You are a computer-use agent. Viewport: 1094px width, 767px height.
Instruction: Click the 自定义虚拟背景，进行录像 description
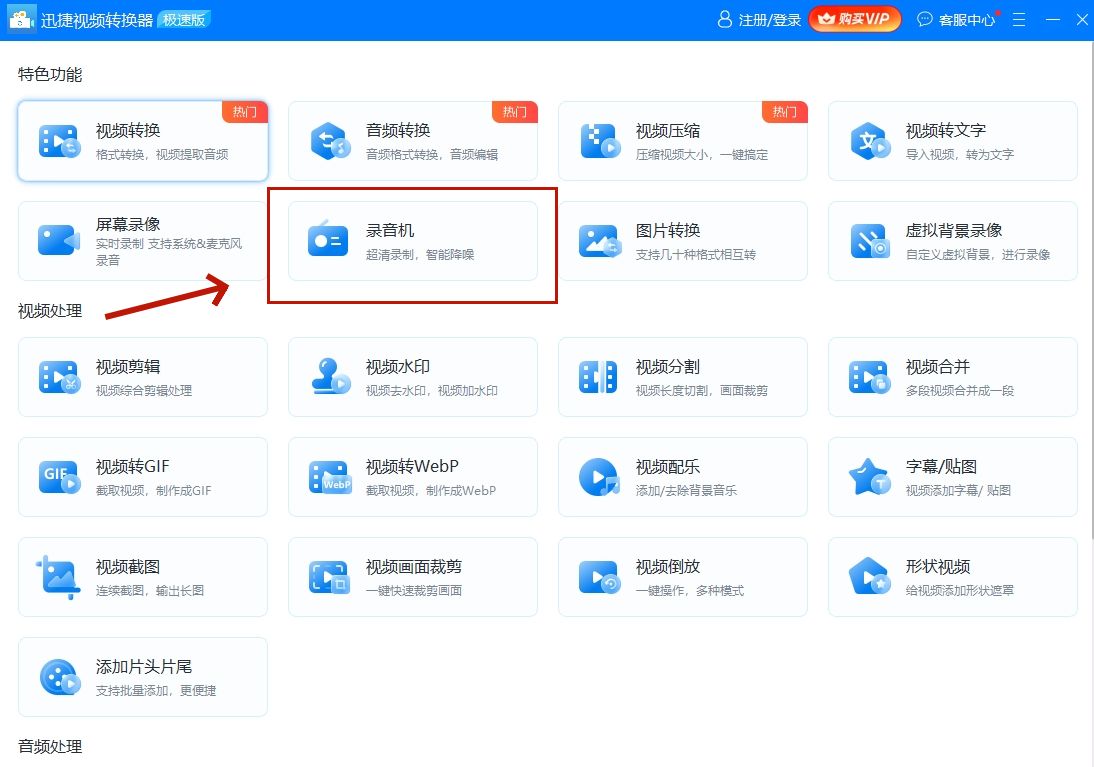coord(978,254)
